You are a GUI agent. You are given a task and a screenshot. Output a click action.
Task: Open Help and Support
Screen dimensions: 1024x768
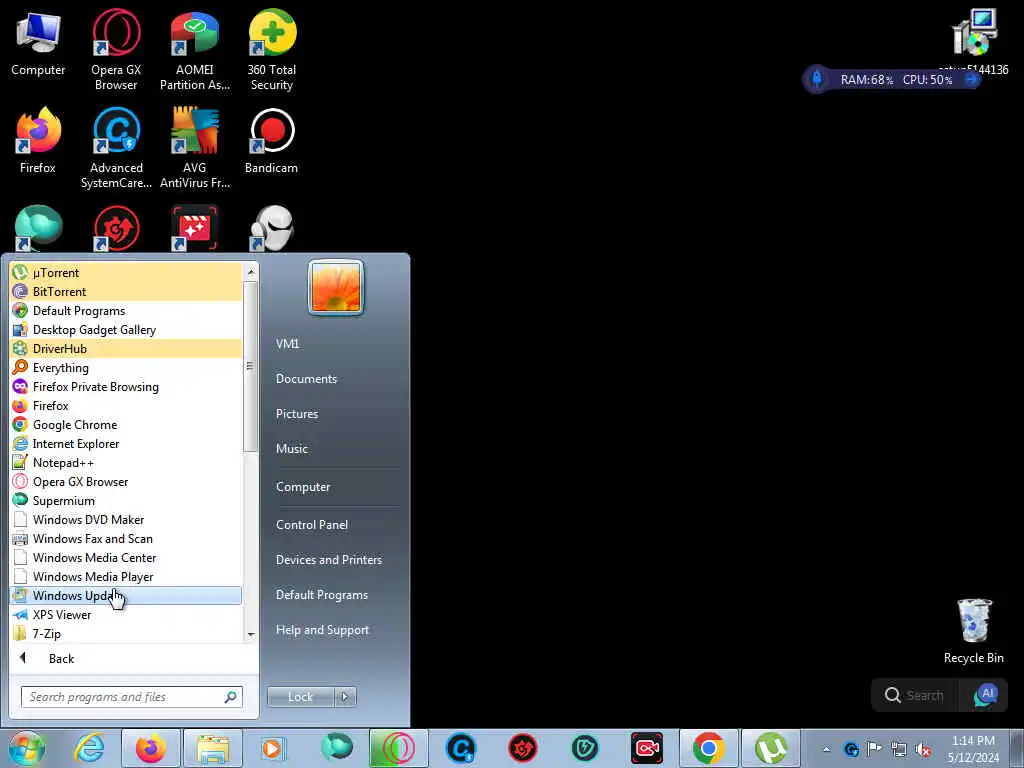tap(322, 630)
